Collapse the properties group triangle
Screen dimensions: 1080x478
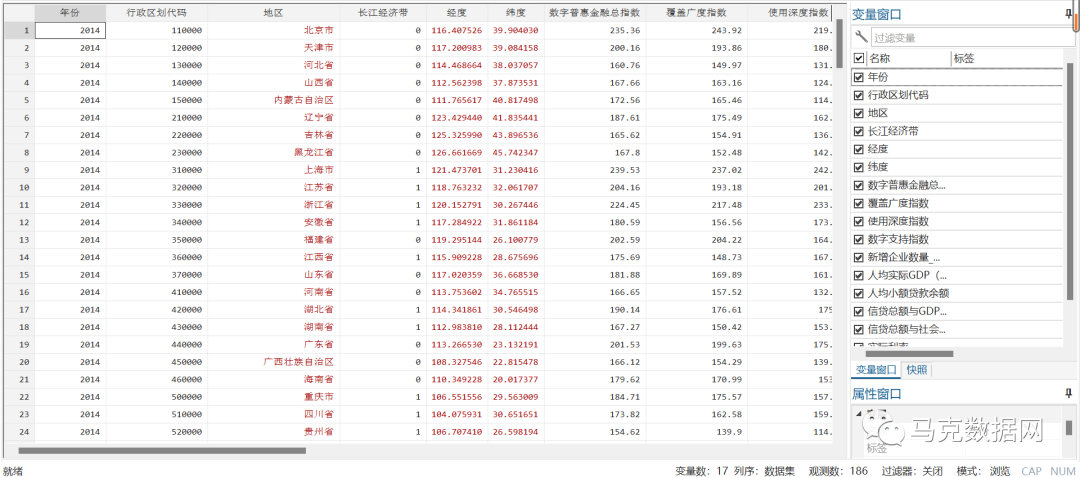tap(858, 413)
